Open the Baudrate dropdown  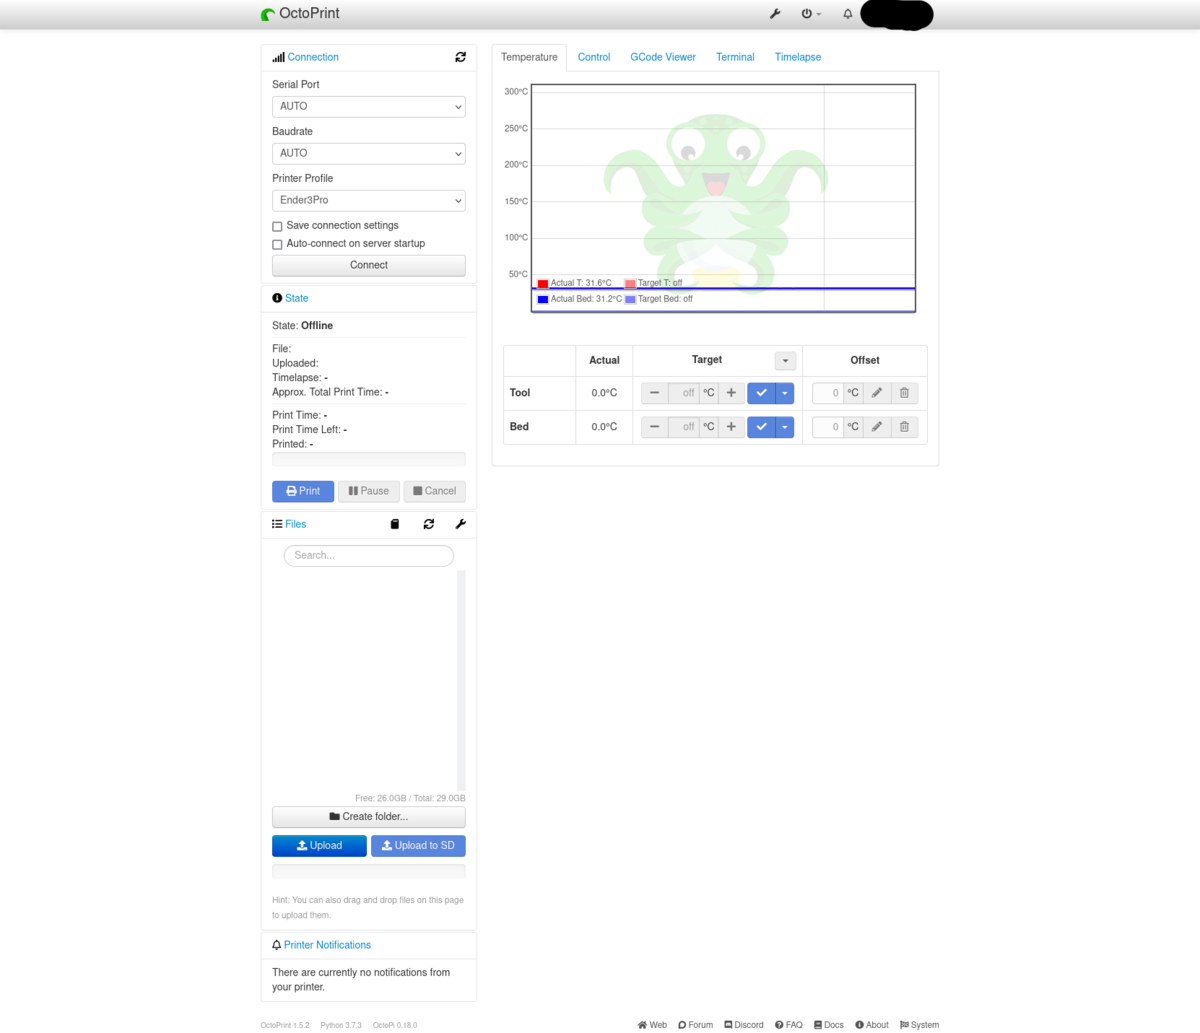369,153
